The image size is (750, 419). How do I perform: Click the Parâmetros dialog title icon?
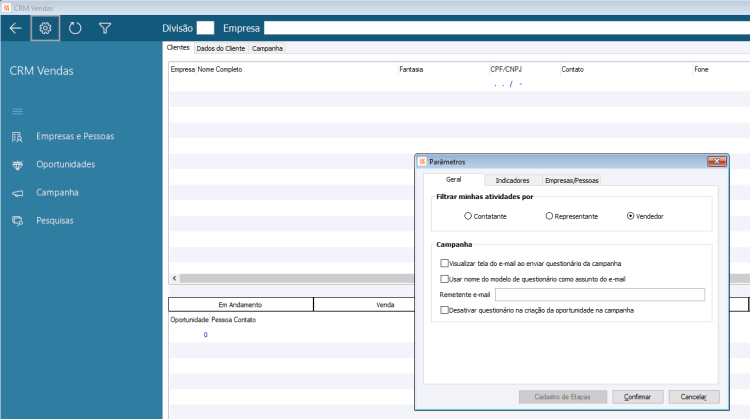click(422, 162)
